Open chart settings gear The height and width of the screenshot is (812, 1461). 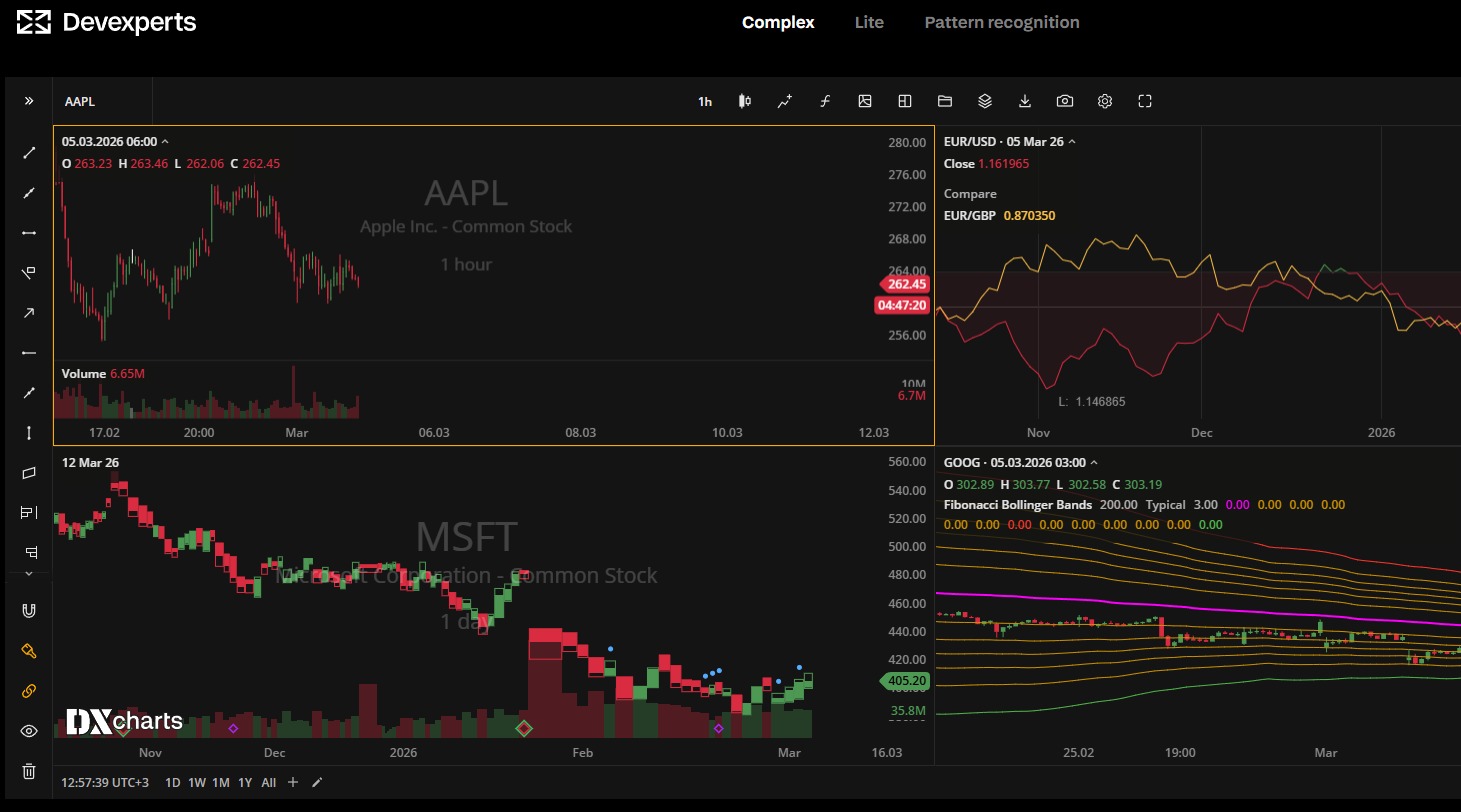[1104, 101]
